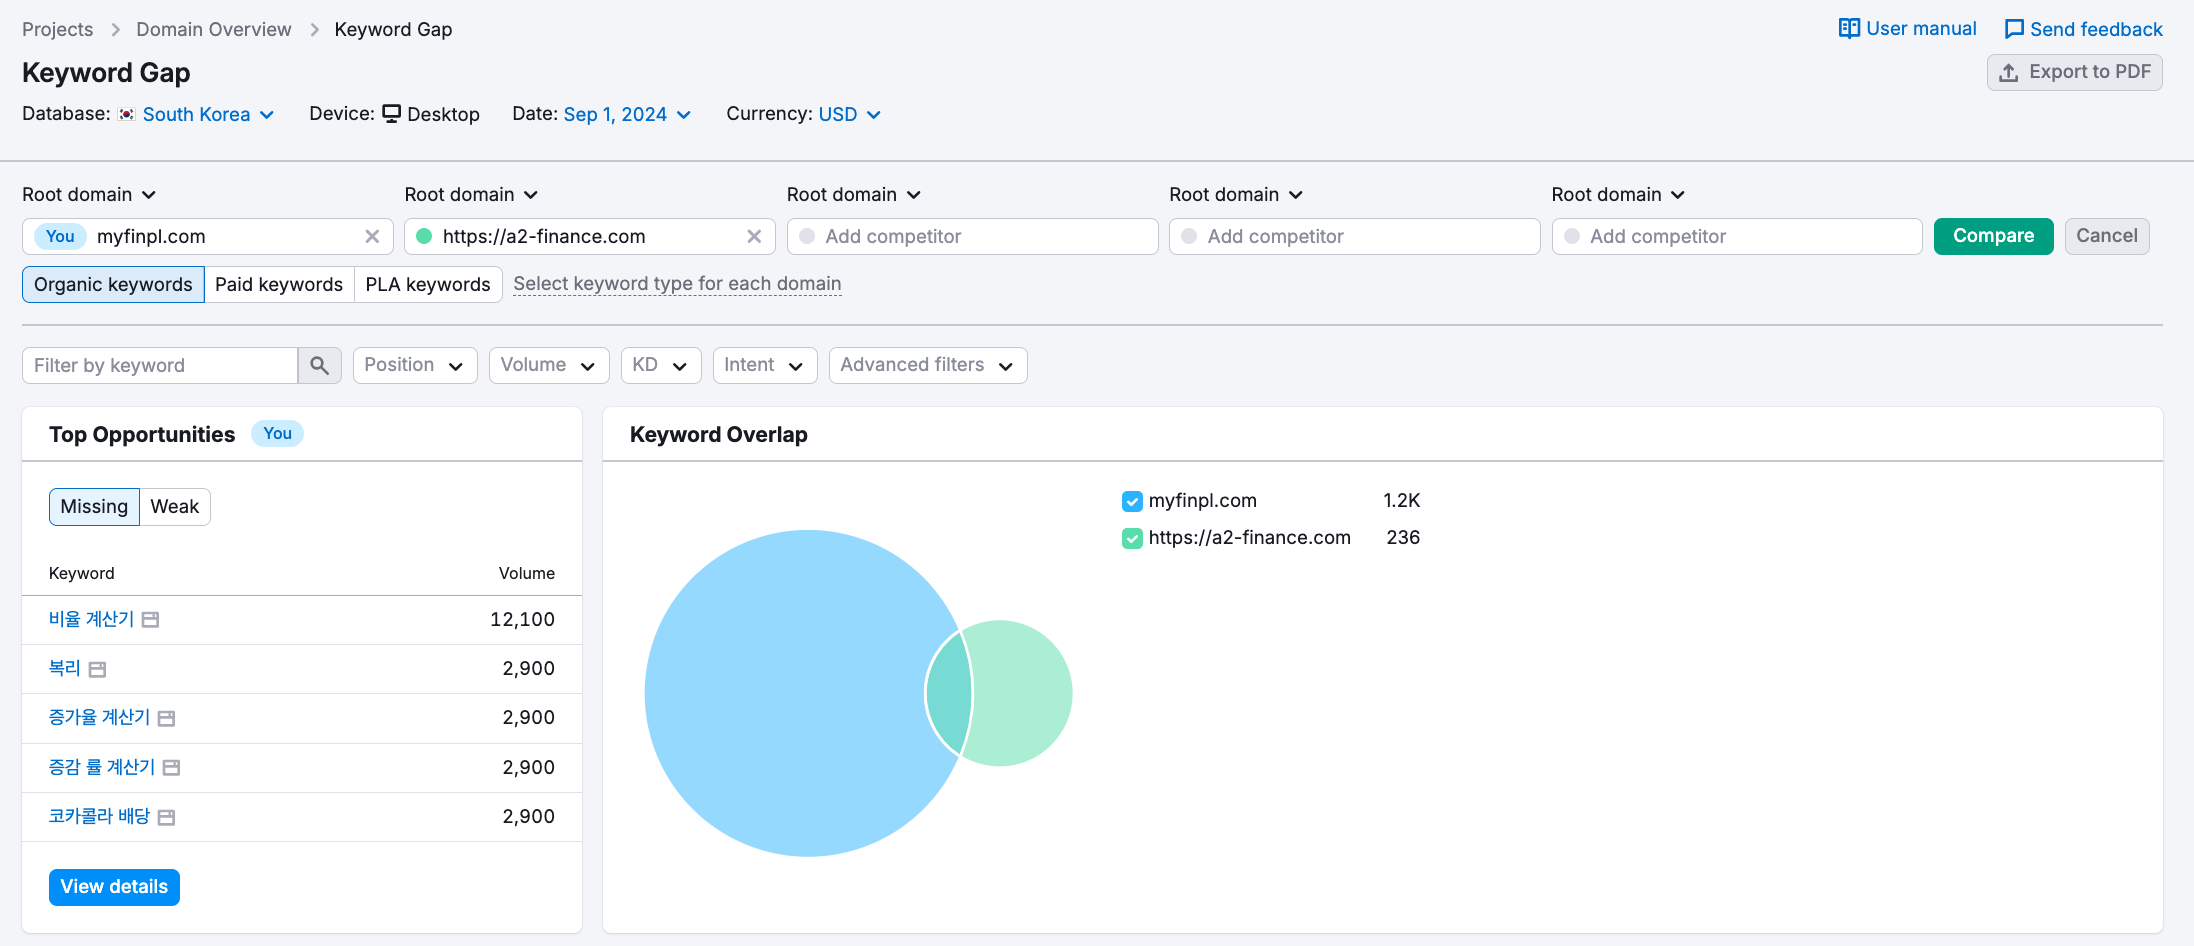Click the You badge beside Top Opportunities
The width and height of the screenshot is (2194, 946).
pos(278,434)
